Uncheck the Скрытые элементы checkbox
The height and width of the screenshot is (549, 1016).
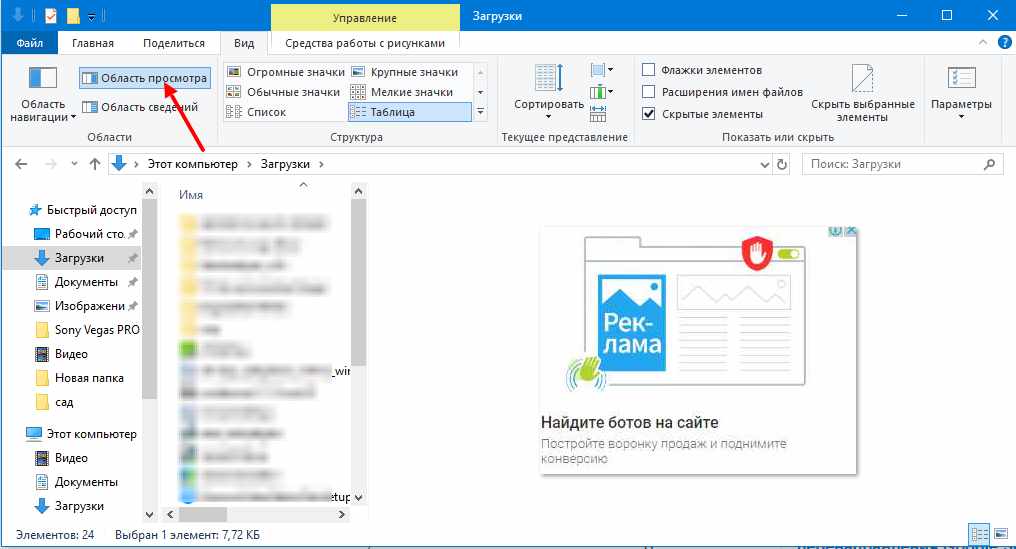(648, 114)
